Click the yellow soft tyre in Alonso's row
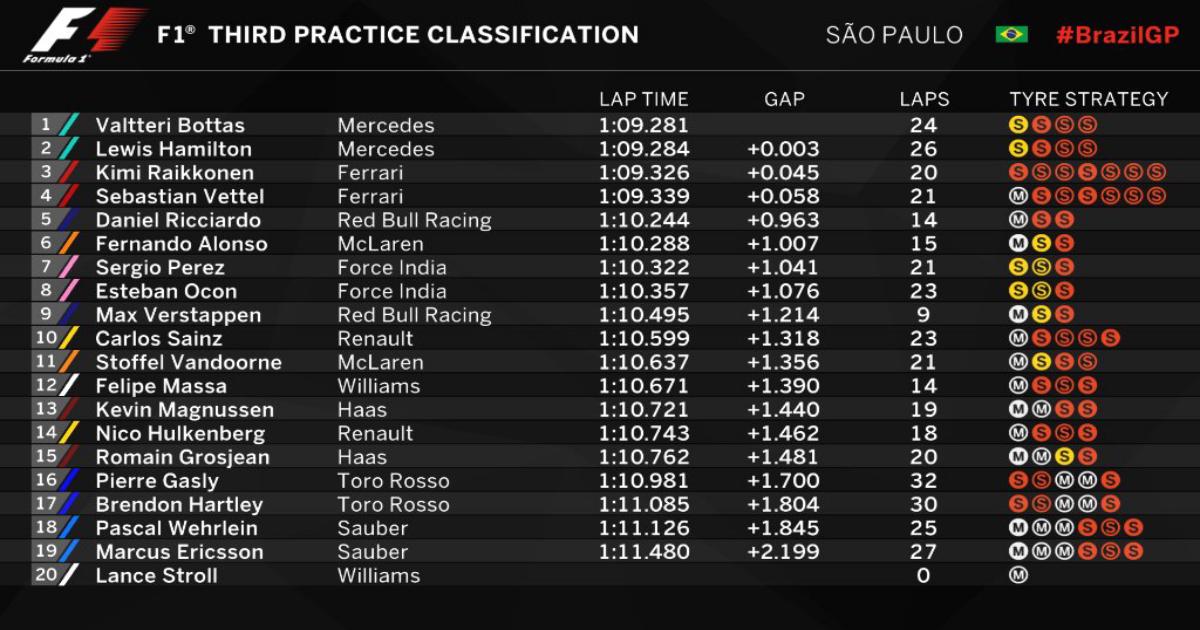Screen dimensions: 1200x630 pos(1041,243)
